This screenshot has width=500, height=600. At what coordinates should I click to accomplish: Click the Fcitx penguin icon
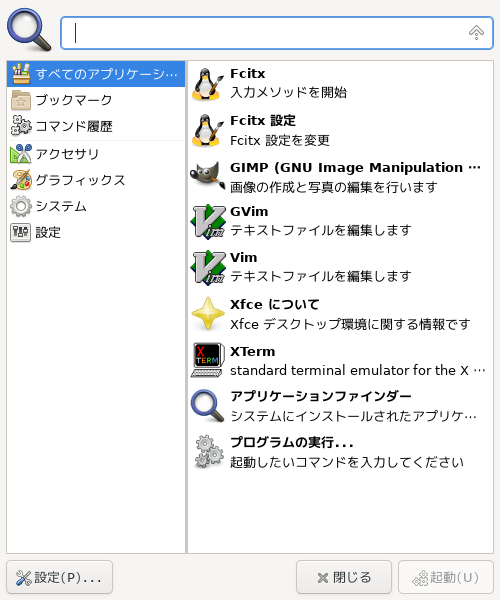click(207, 84)
